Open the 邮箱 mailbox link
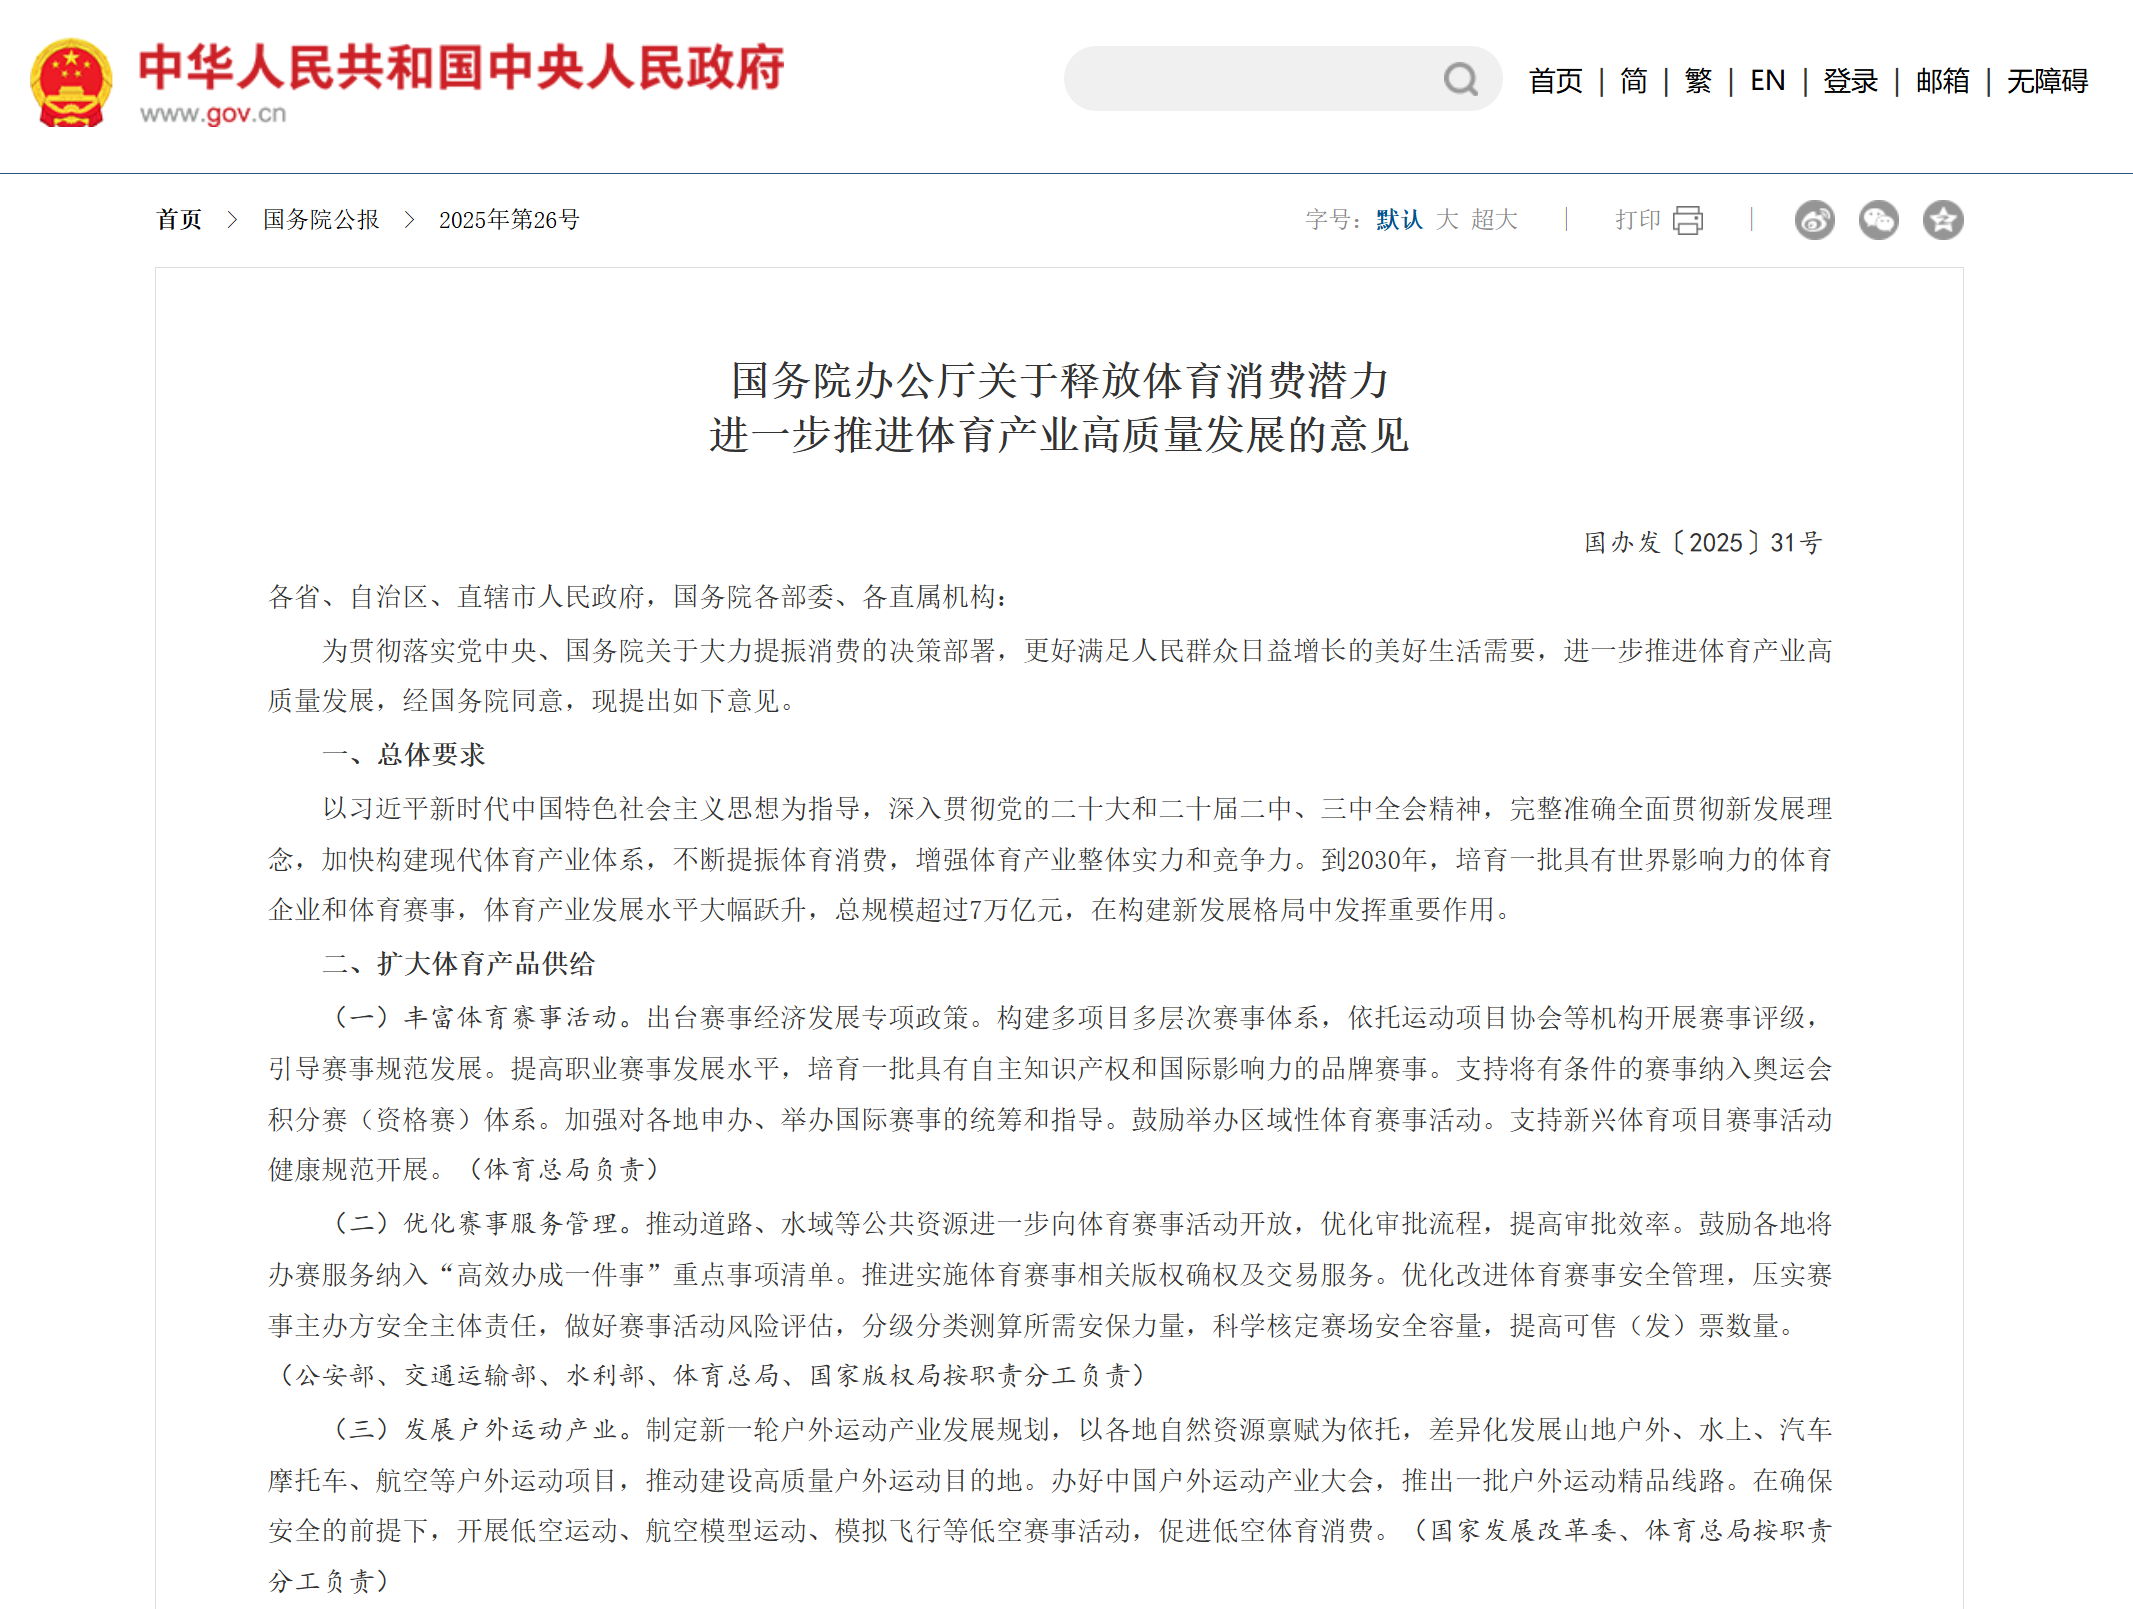2133x1609 pixels. tap(1942, 81)
